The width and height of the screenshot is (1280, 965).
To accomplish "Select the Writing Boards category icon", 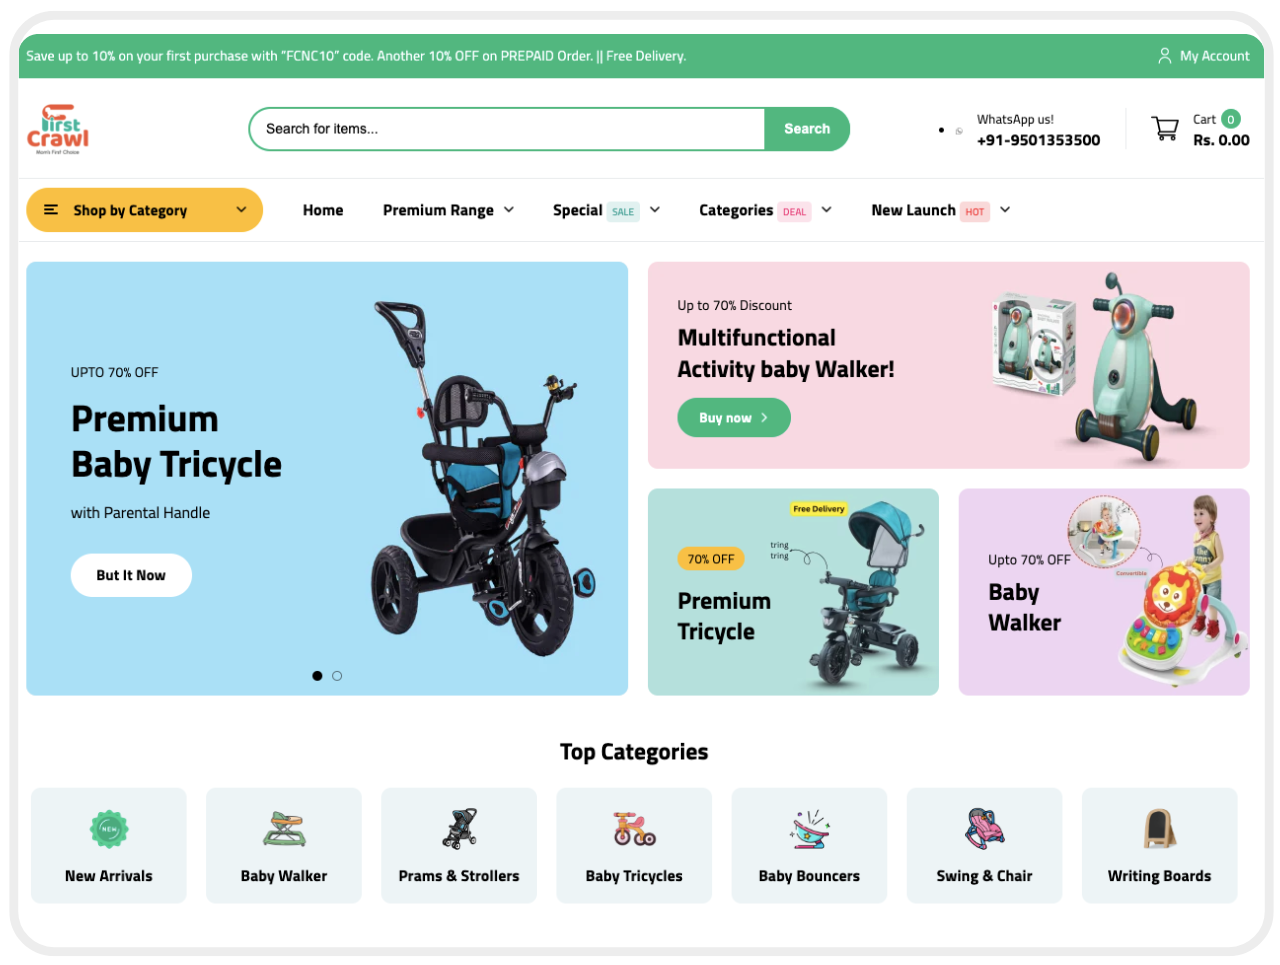I will [1160, 829].
